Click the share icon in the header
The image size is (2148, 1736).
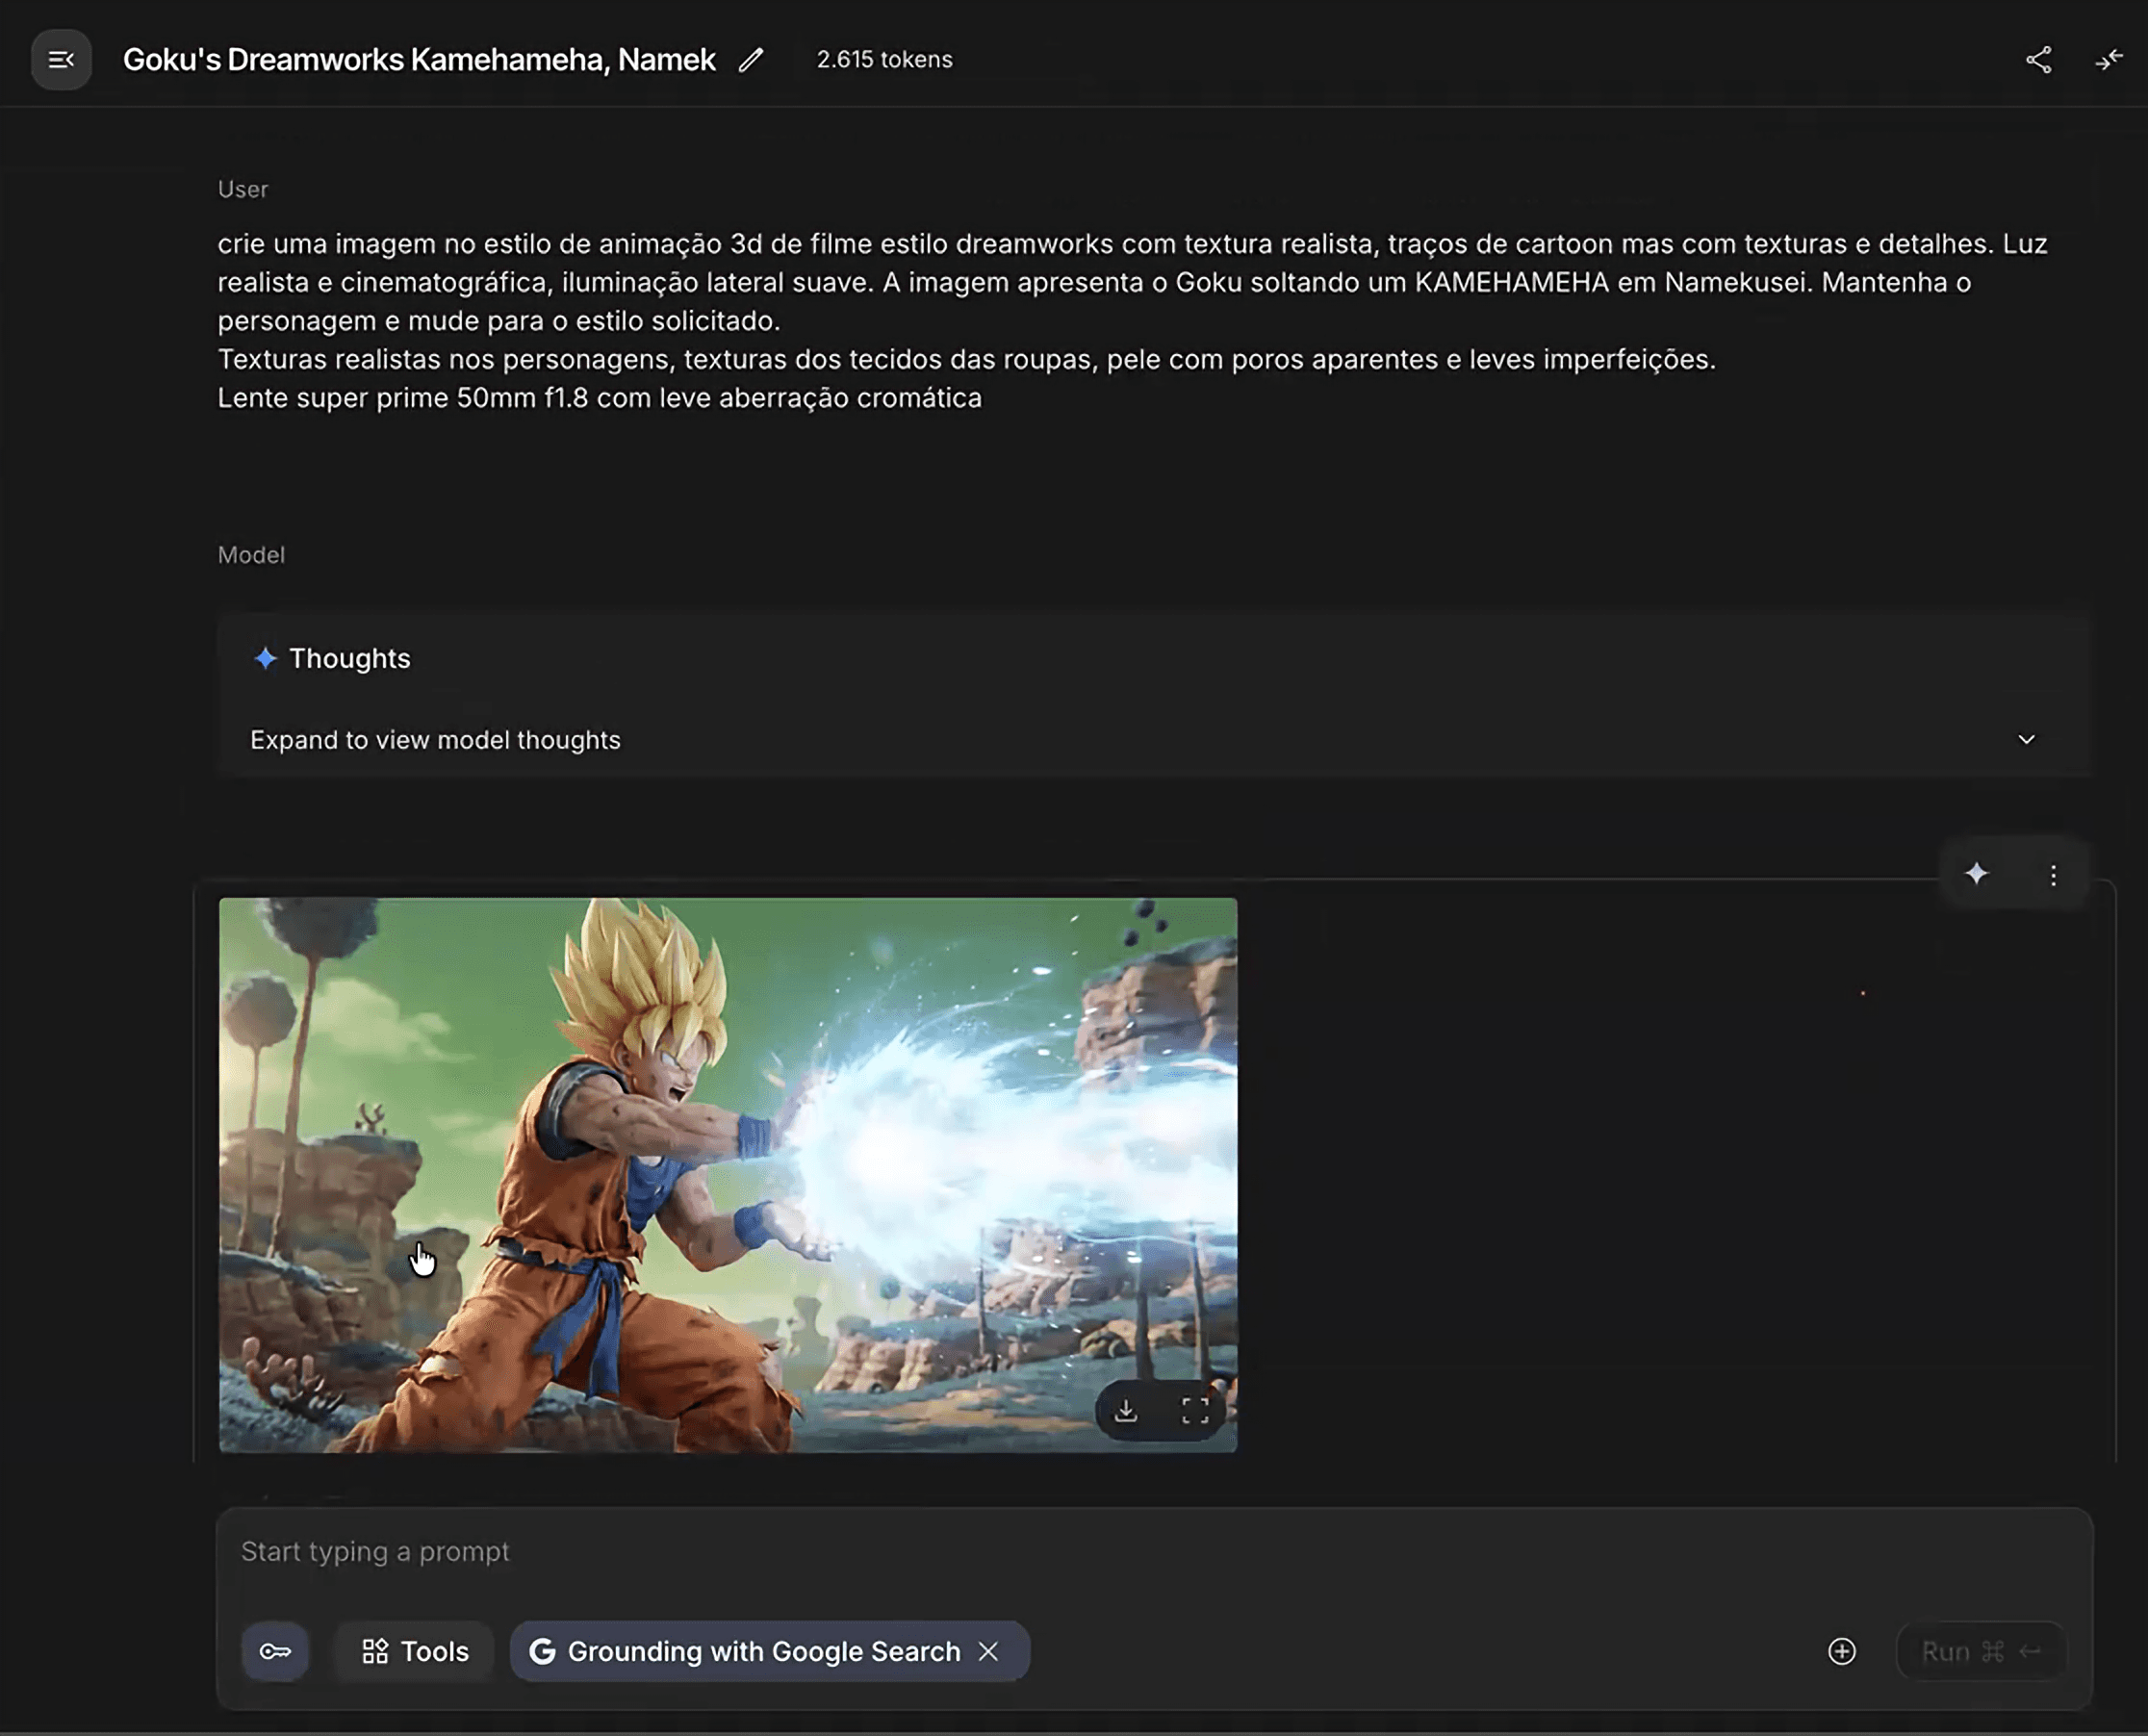click(2038, 60)
